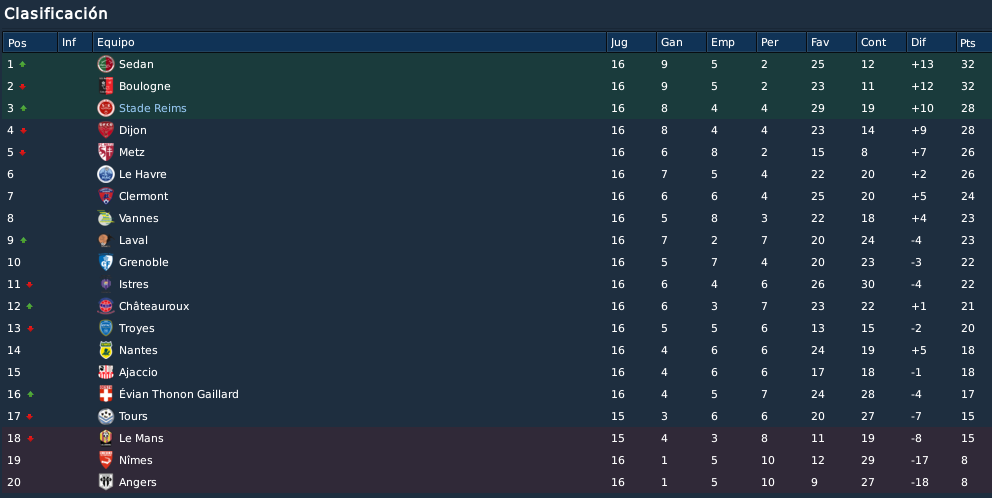This screenshot has height=498, width=992.
Task: Click the Boulogne club crest icon
Action: coord(106,86)
